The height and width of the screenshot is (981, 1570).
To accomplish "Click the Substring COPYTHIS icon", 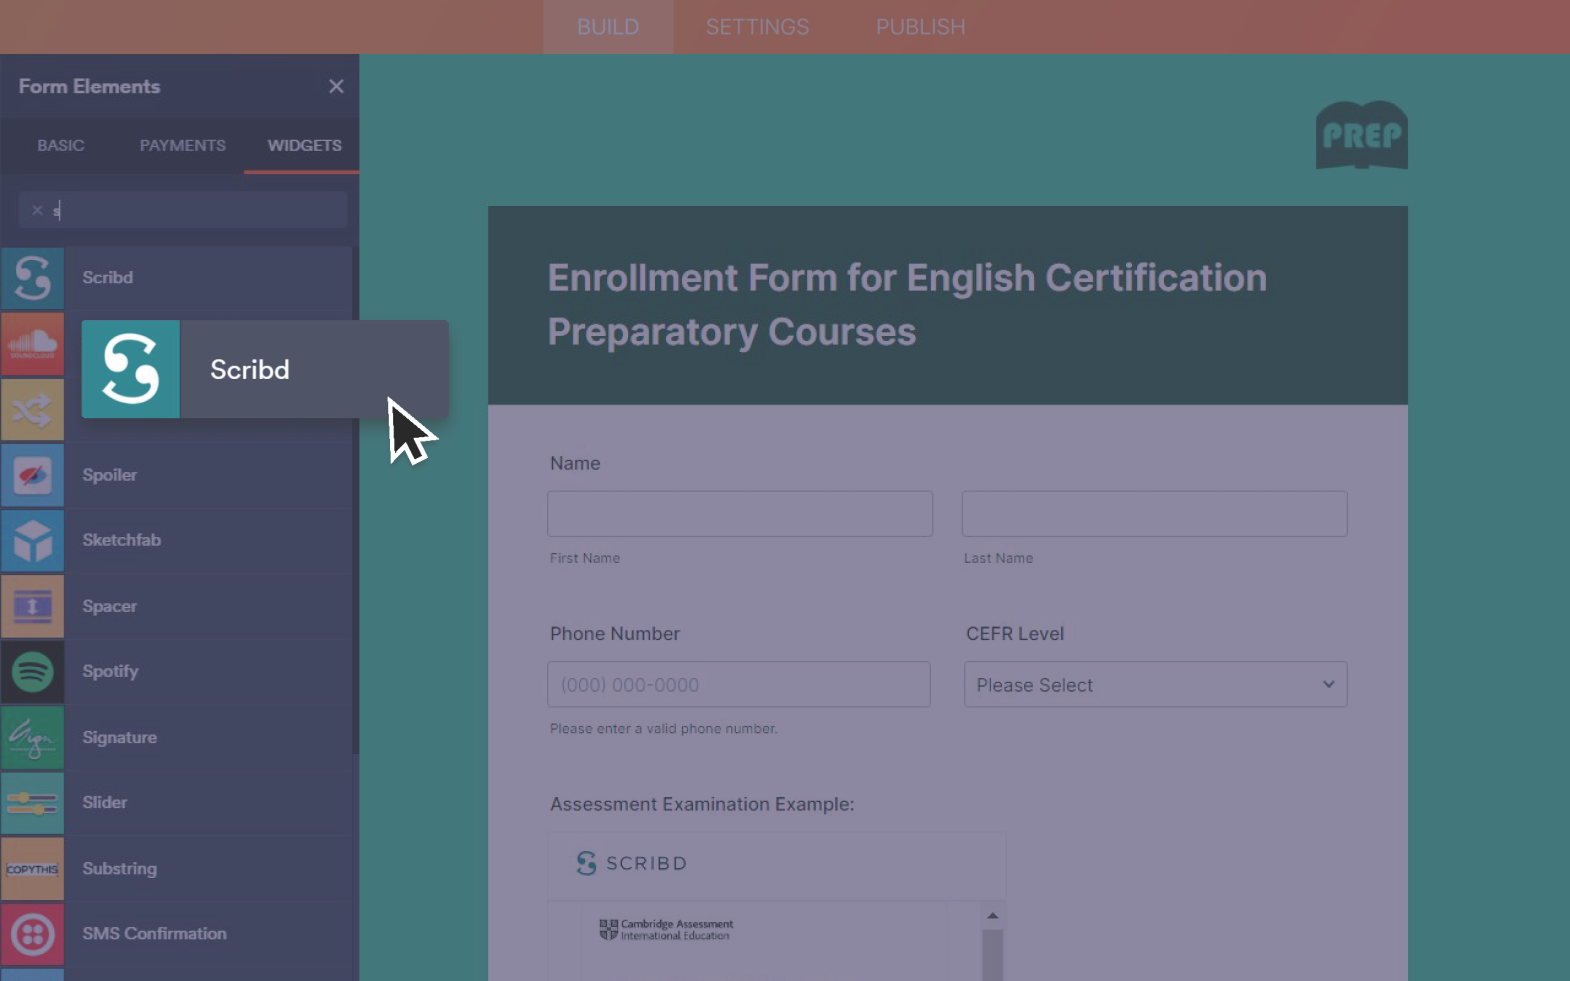I will [33, 869].
